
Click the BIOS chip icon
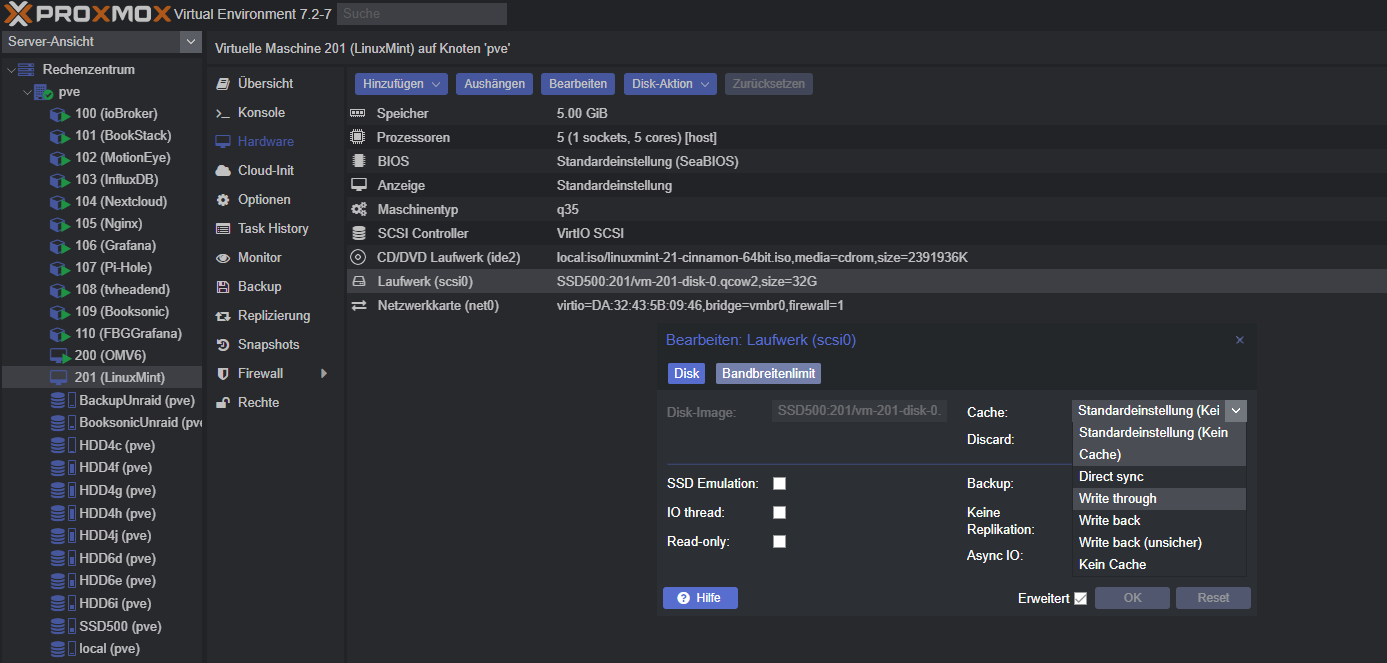point(358,161)
